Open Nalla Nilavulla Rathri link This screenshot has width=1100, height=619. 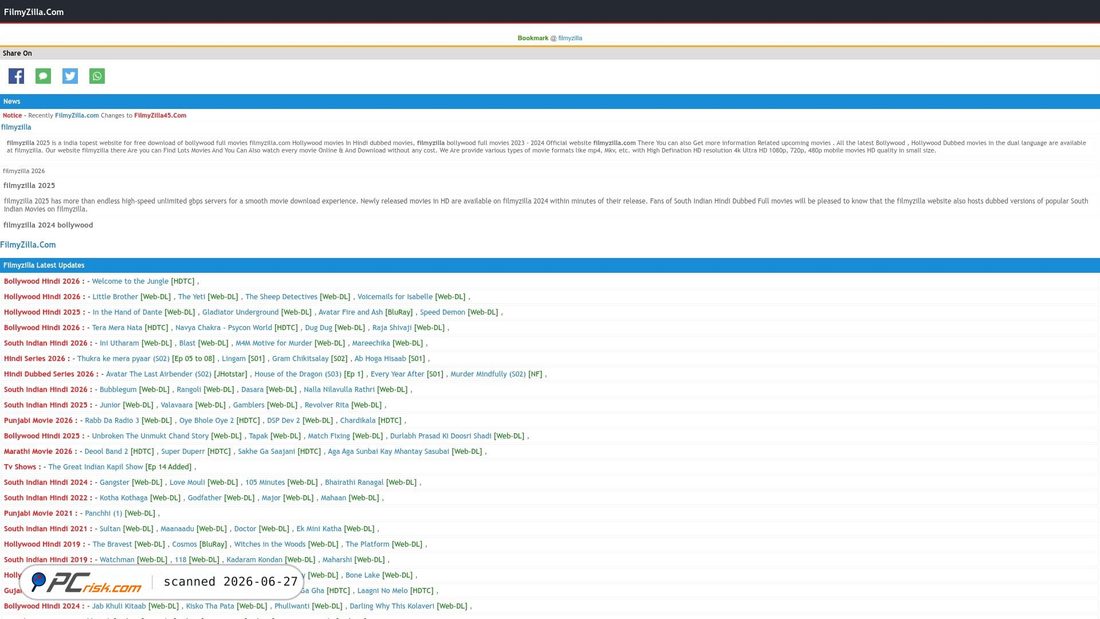tap(339, 390)
